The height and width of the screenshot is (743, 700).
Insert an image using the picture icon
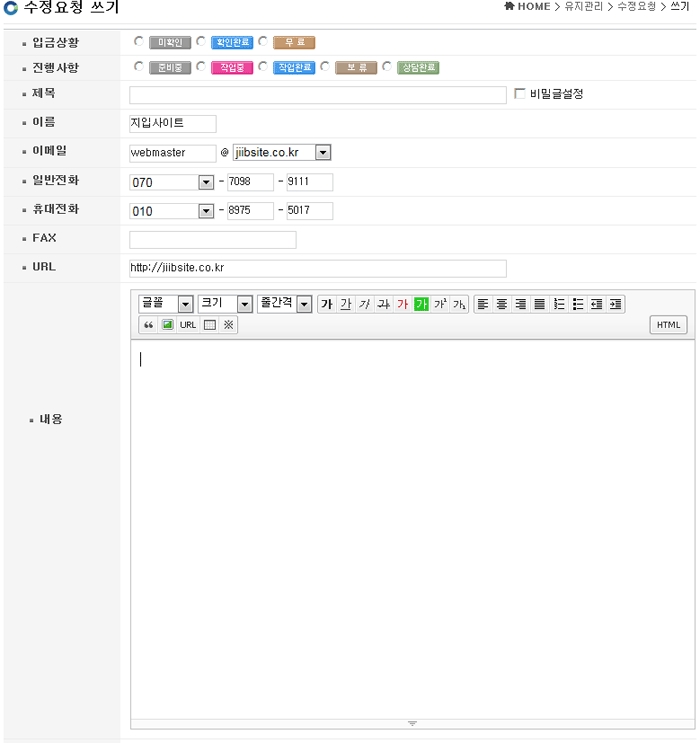(x=168, y=325)
